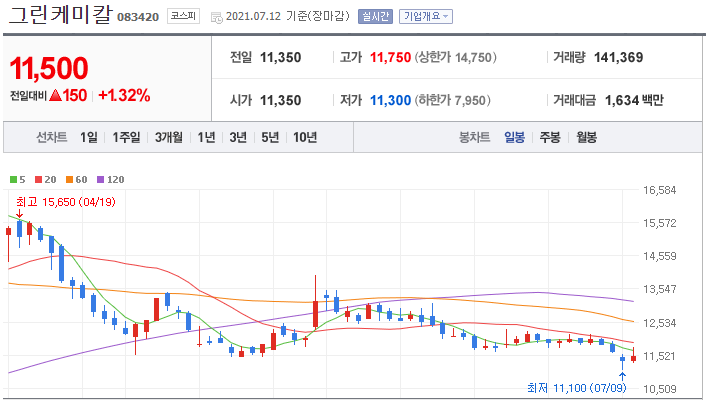
Task: Open the 기업개요 dropdown
Action: (x=426, y=17)
